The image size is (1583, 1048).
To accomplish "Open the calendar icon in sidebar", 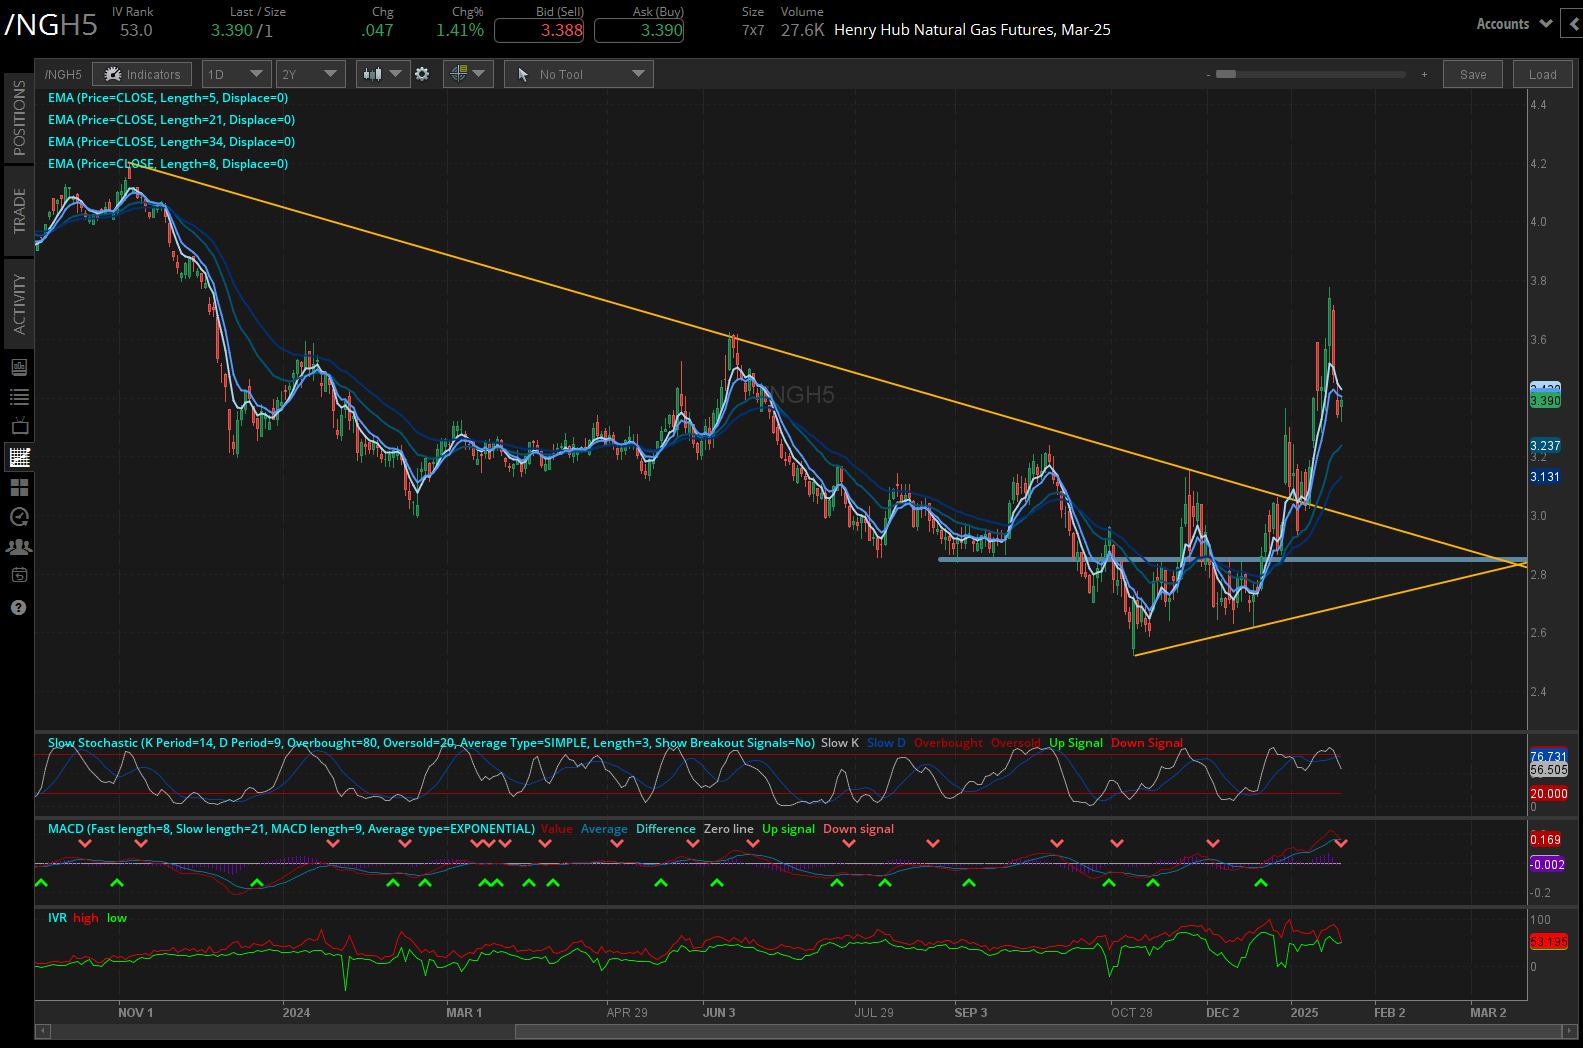I will (19, 575).
